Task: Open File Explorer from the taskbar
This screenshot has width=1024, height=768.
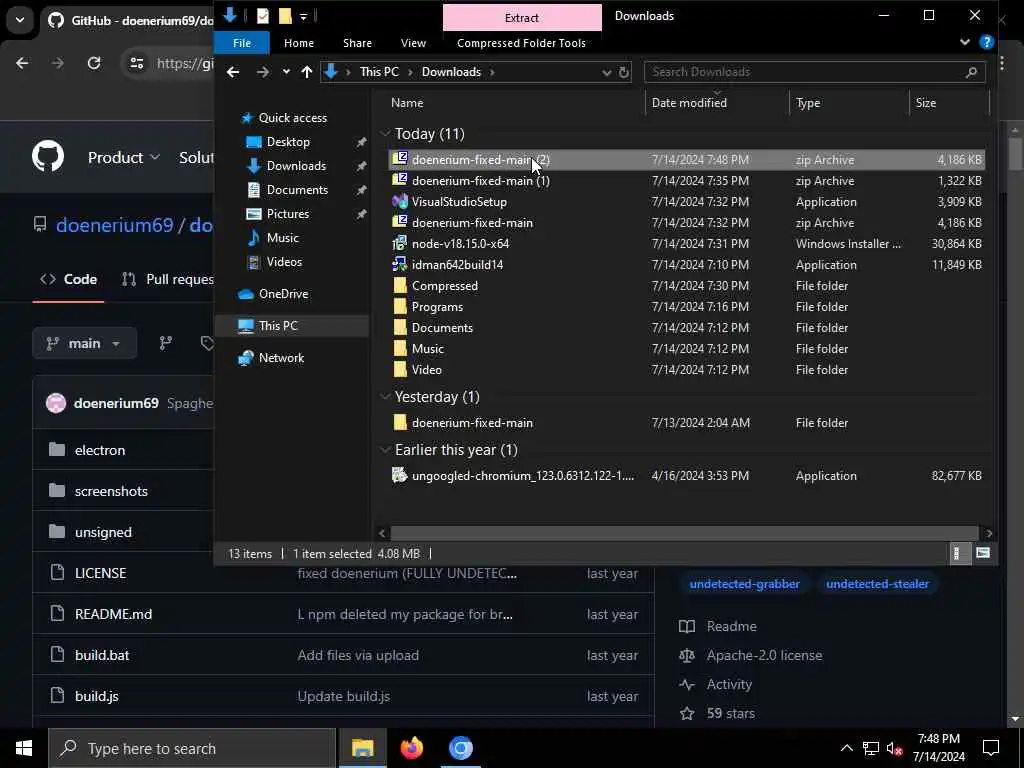Action: (x=362, y=748)
